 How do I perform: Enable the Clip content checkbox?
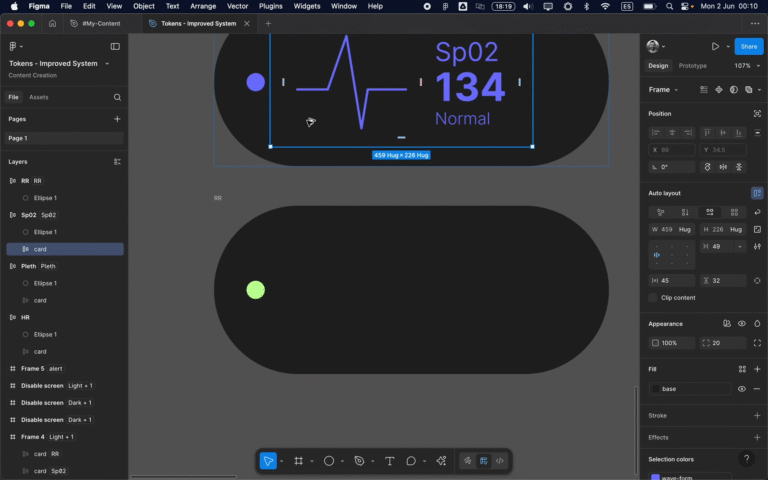pos(653,298)
